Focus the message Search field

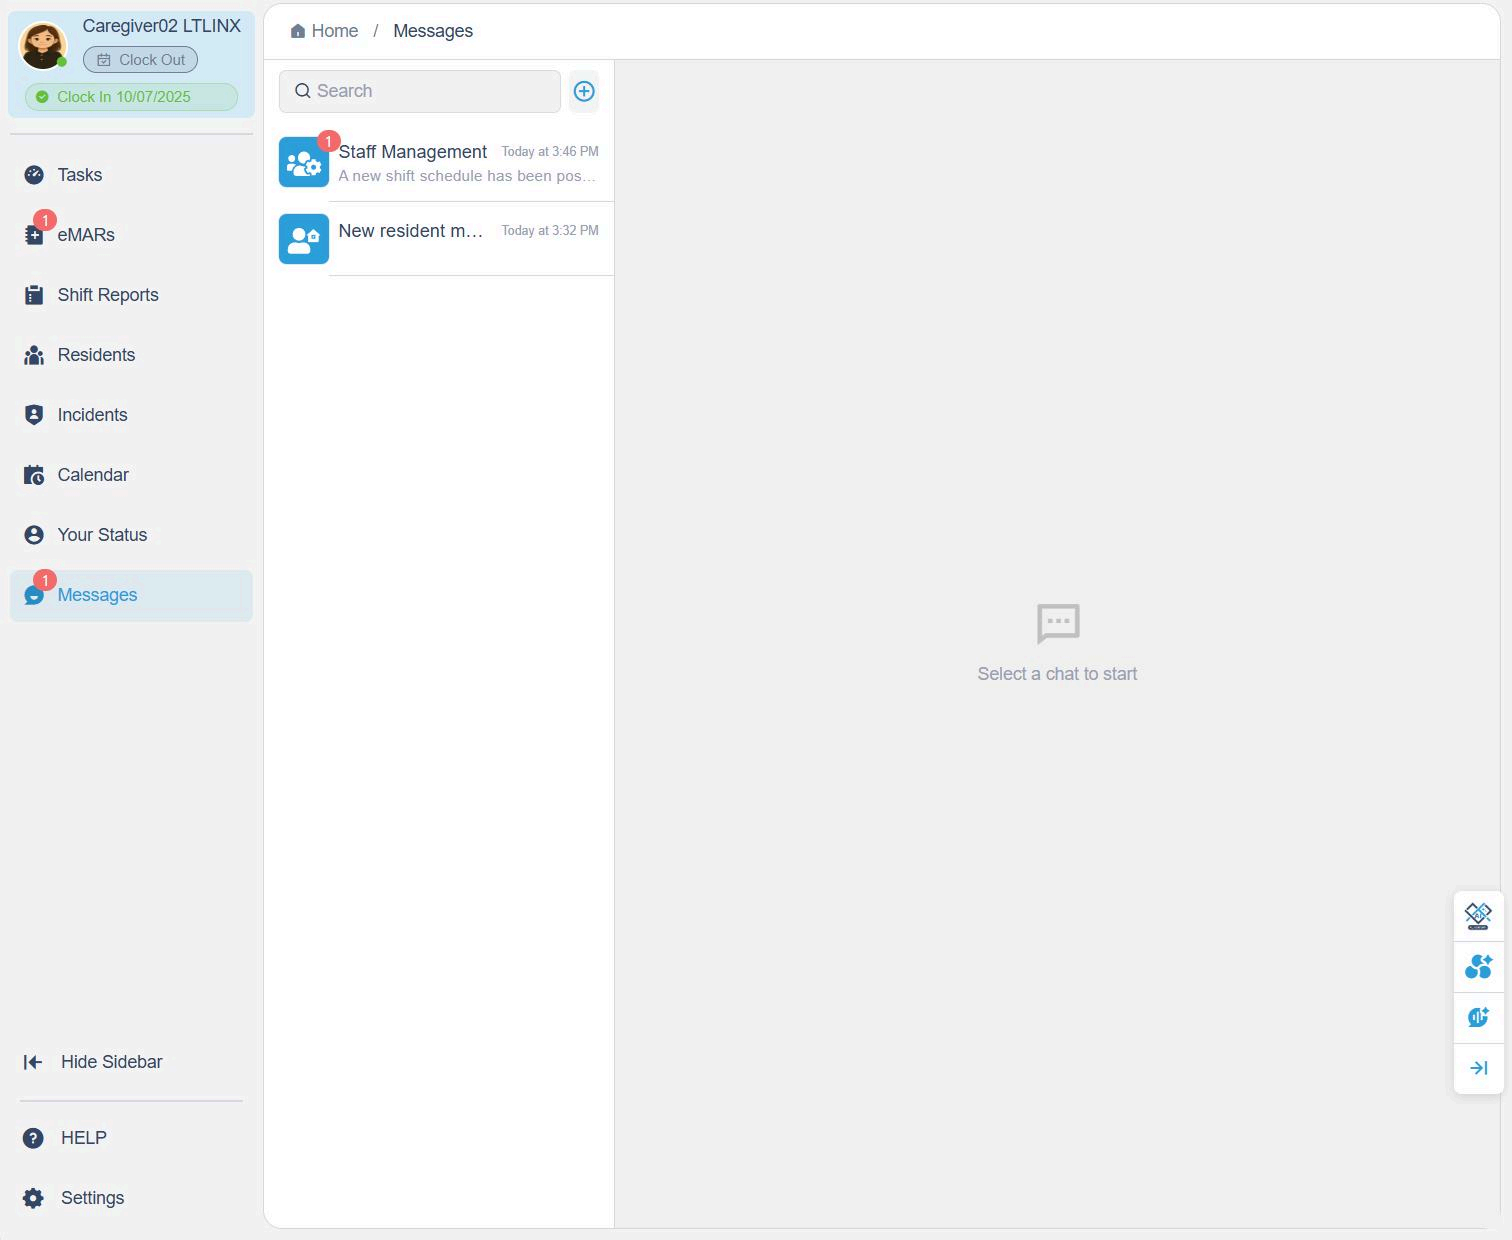420,91
